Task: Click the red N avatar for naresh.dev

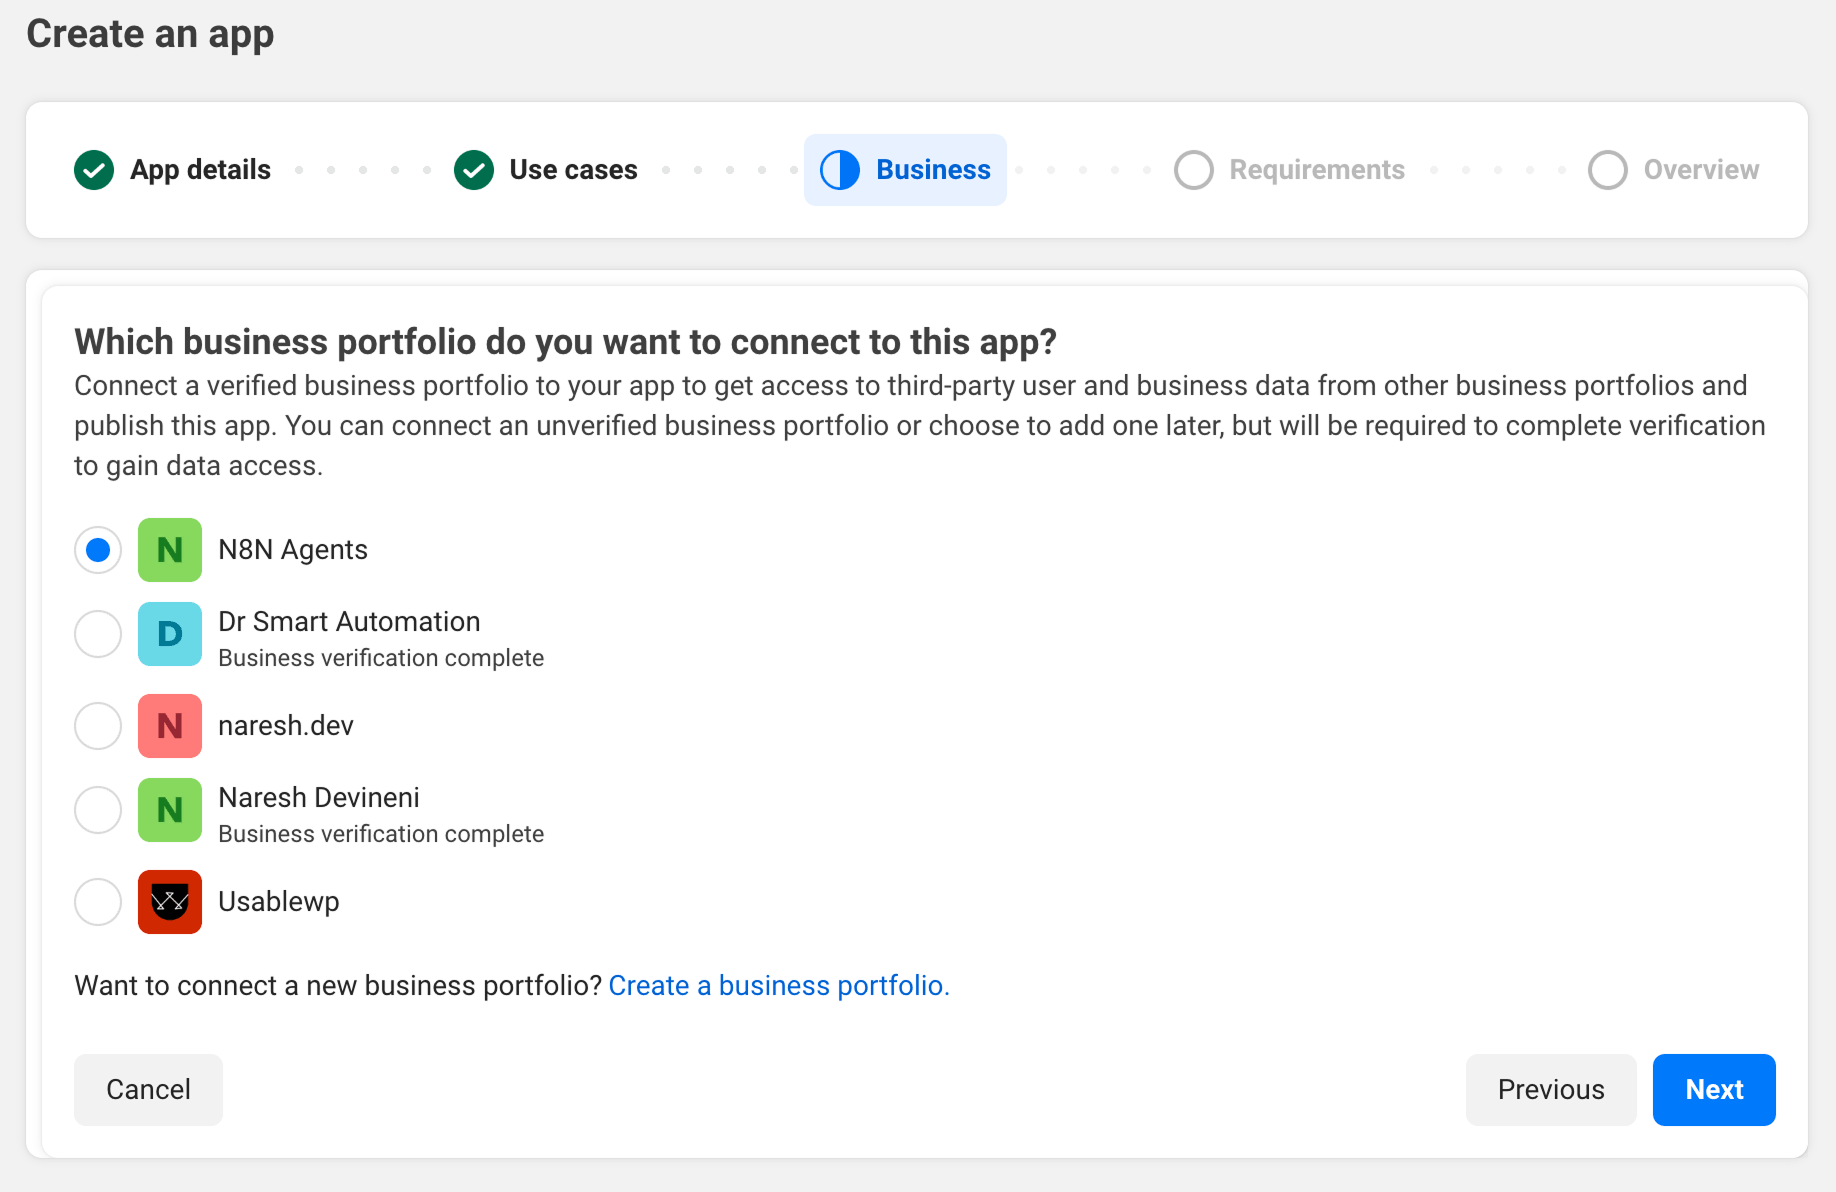Action: 170,726
